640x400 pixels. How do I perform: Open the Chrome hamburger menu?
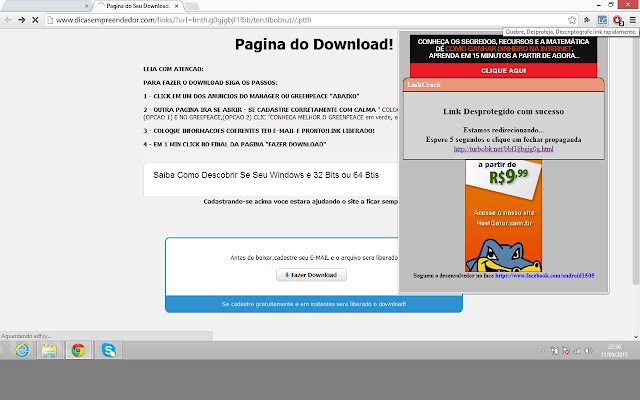pos(632,20)
